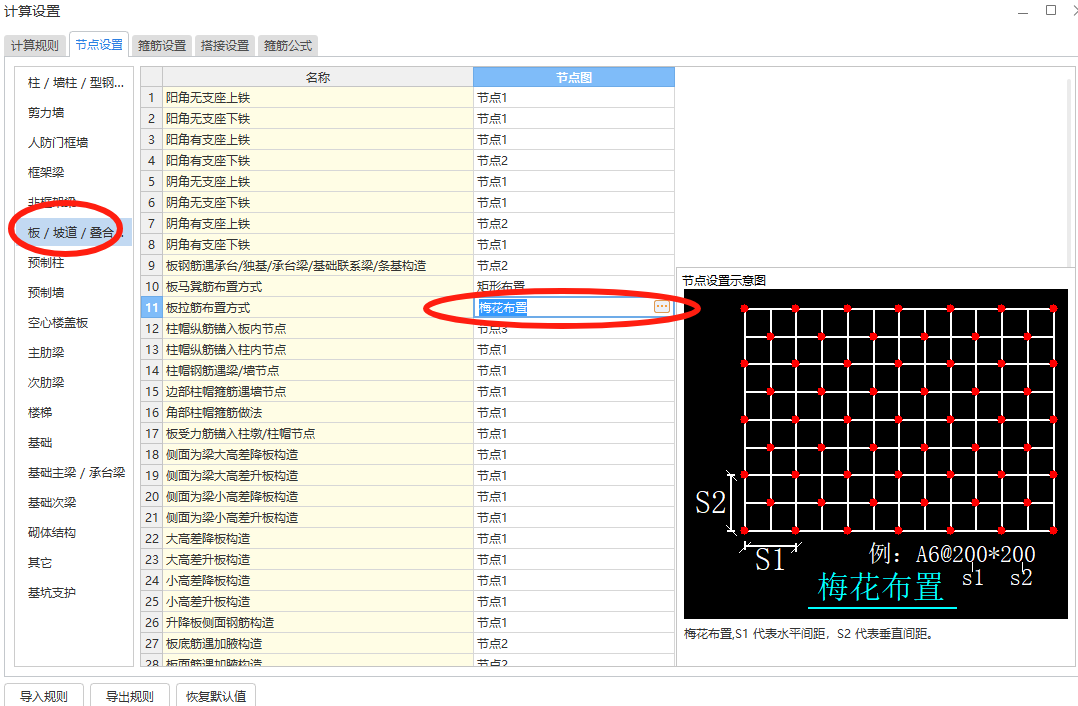Select the 框架梁 category
Screen dimensions: 1078x706
[x=74, y=173]
